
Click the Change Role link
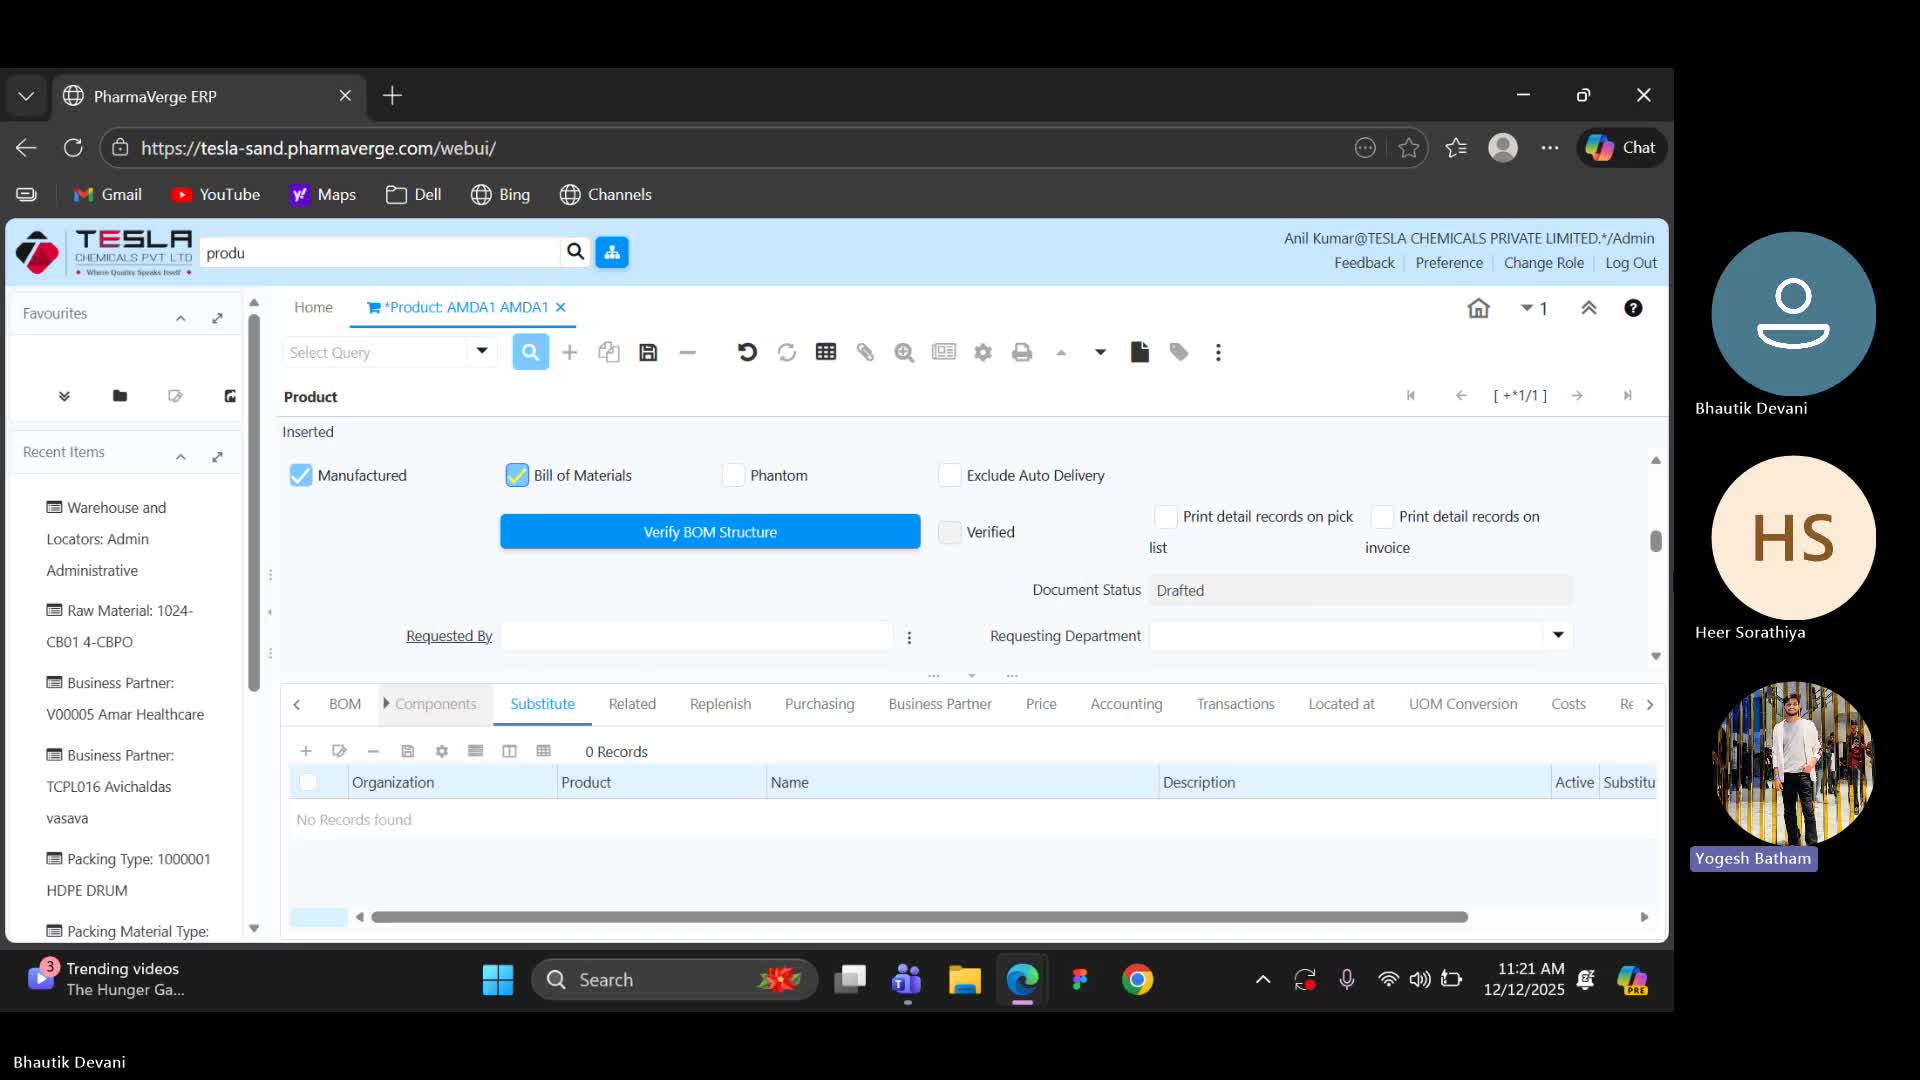tap(1544, 263)
